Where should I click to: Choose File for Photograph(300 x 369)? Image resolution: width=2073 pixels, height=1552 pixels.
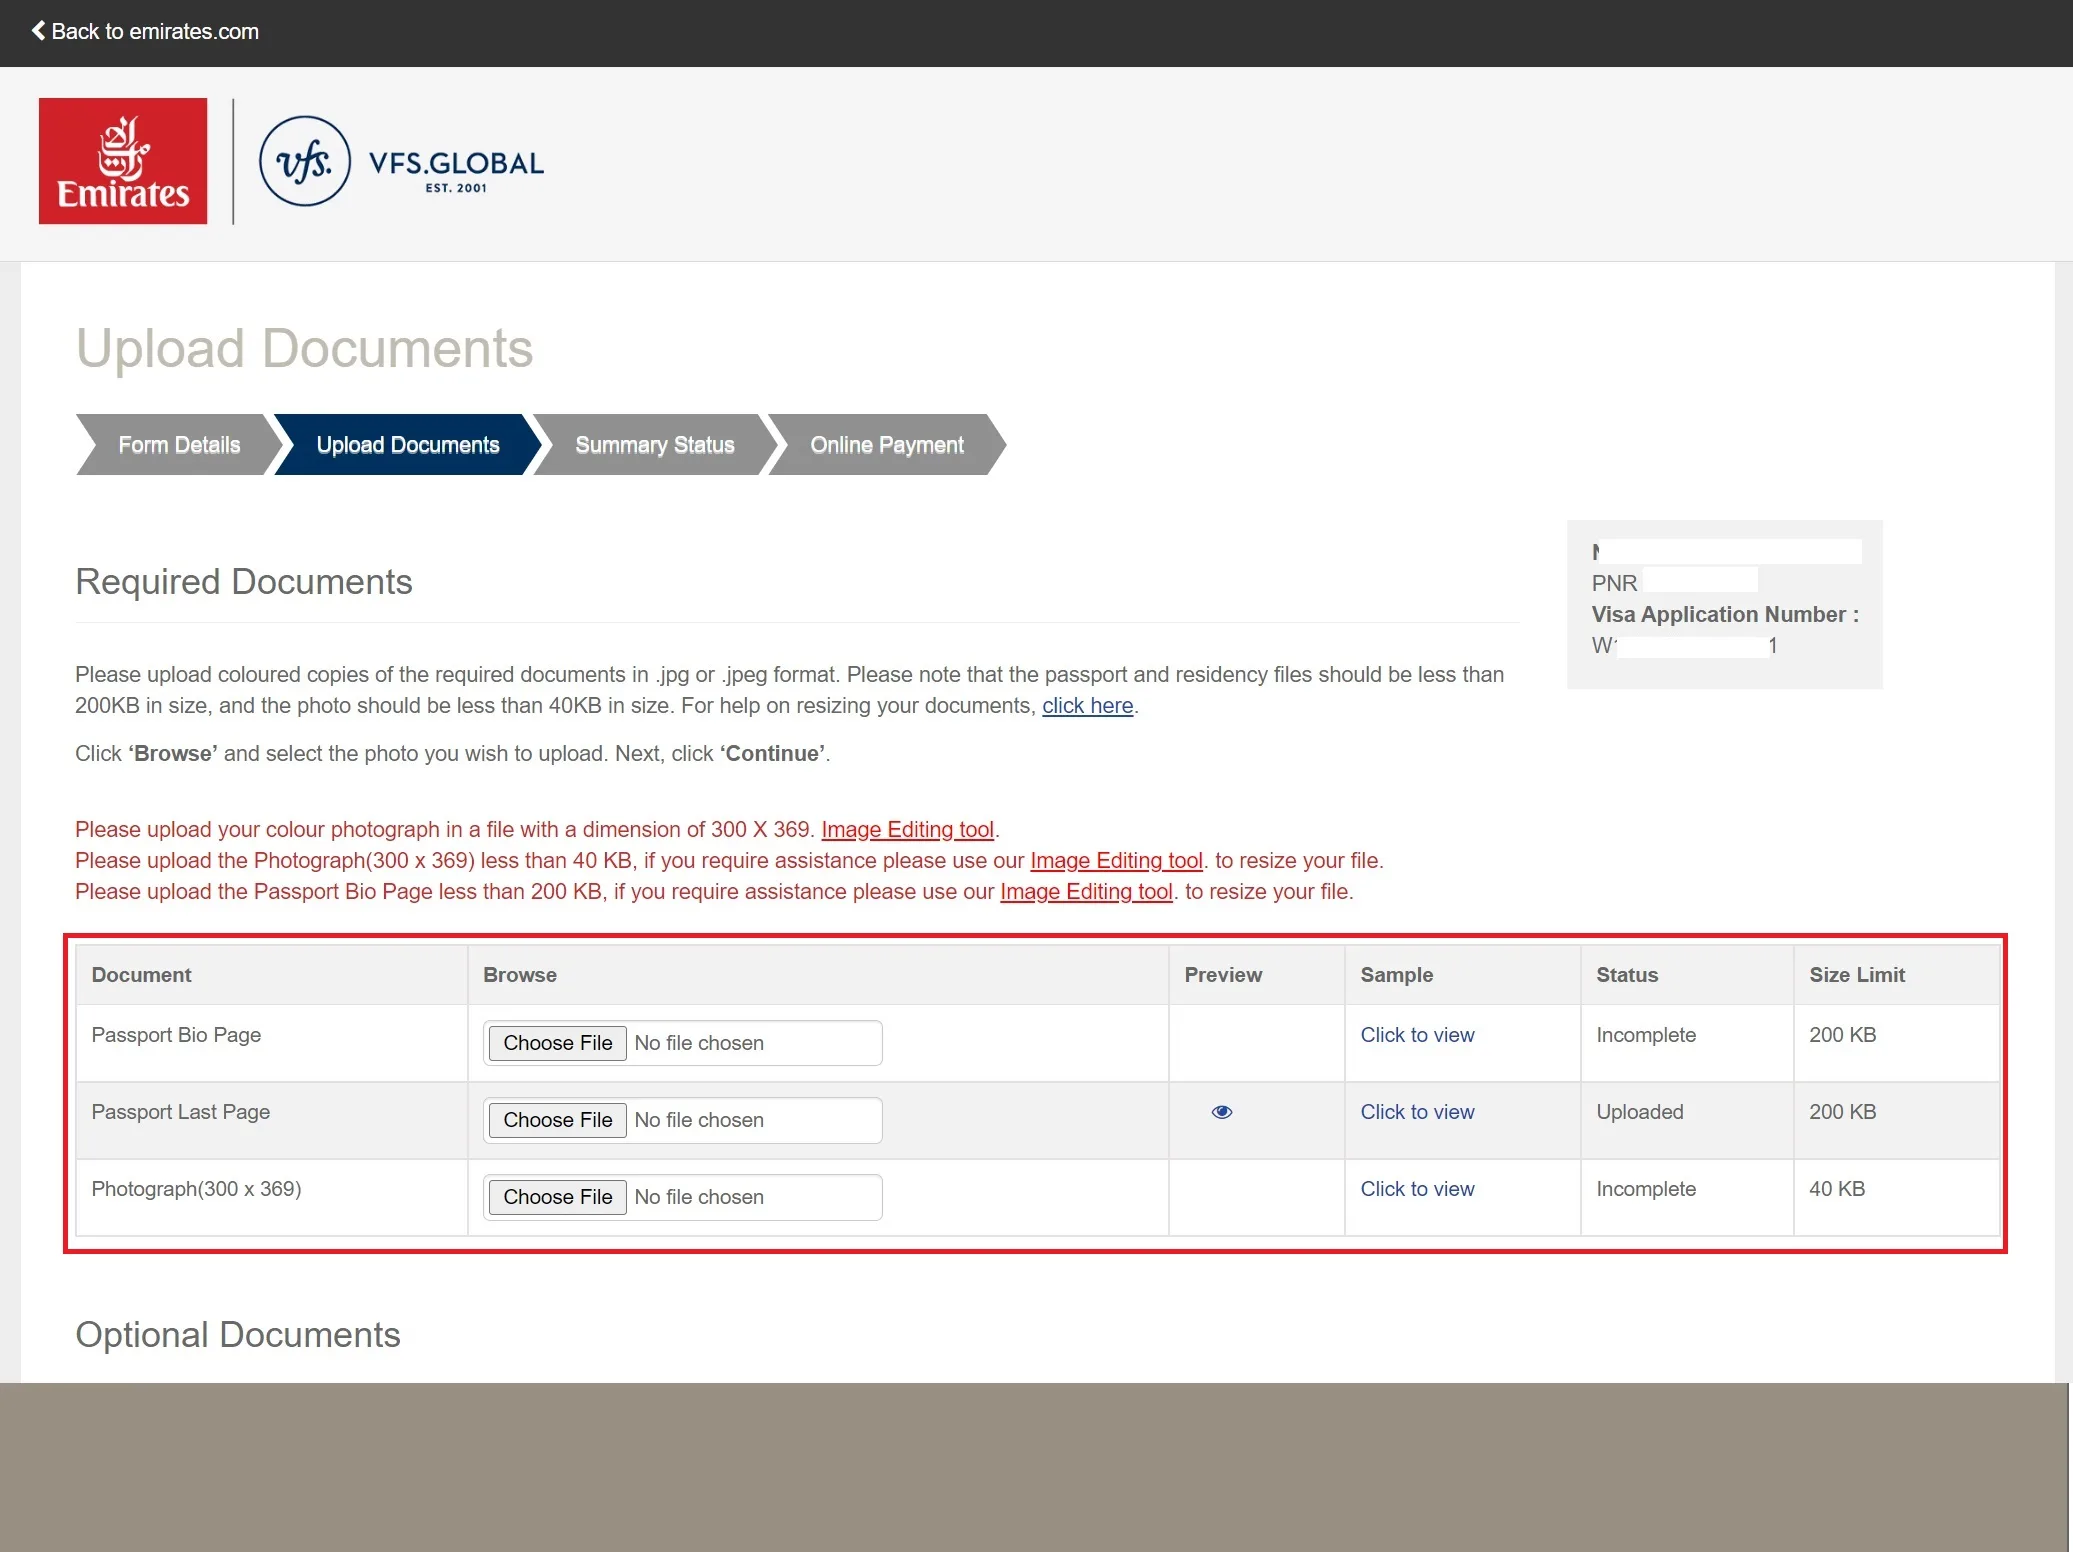coord(557,1197)
